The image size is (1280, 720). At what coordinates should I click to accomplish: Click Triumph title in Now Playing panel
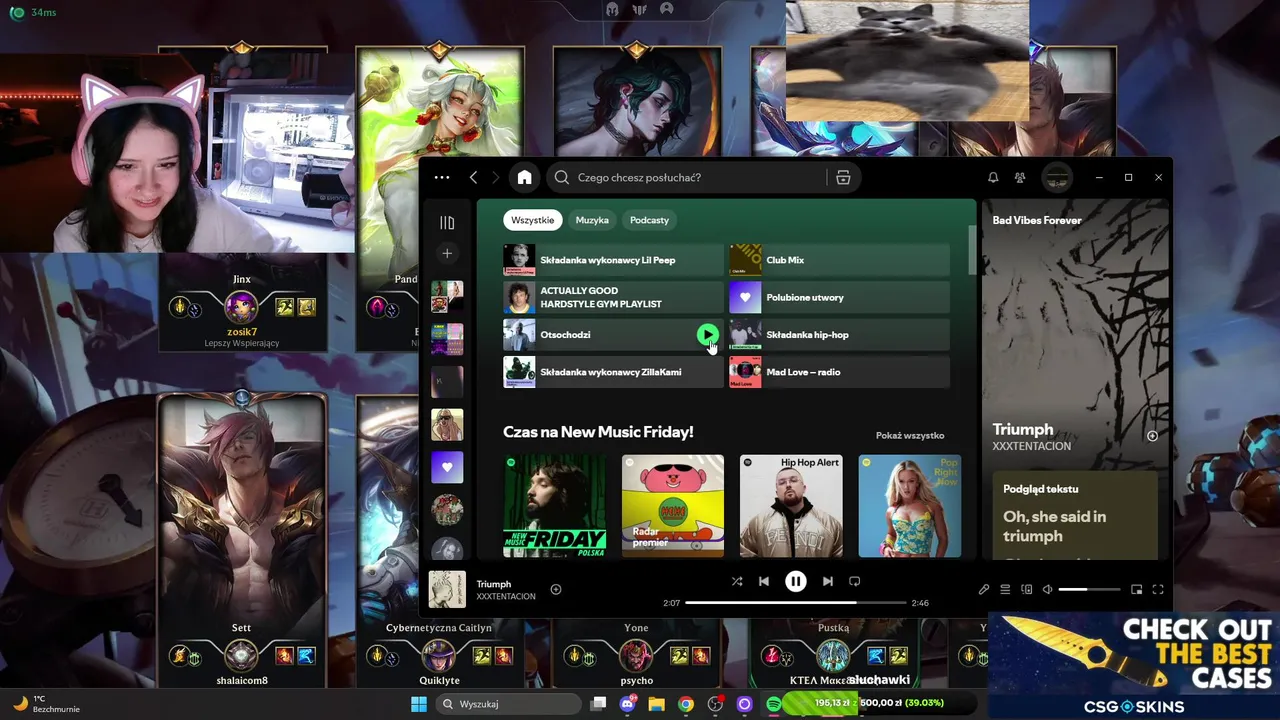[1023, 429]
